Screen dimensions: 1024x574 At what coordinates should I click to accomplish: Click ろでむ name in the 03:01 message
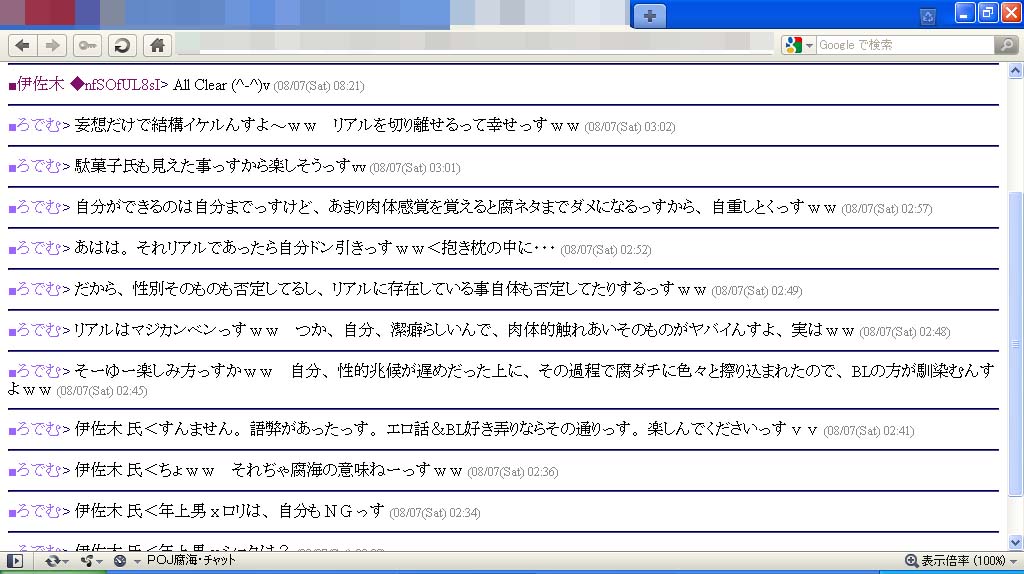point(39,167)
